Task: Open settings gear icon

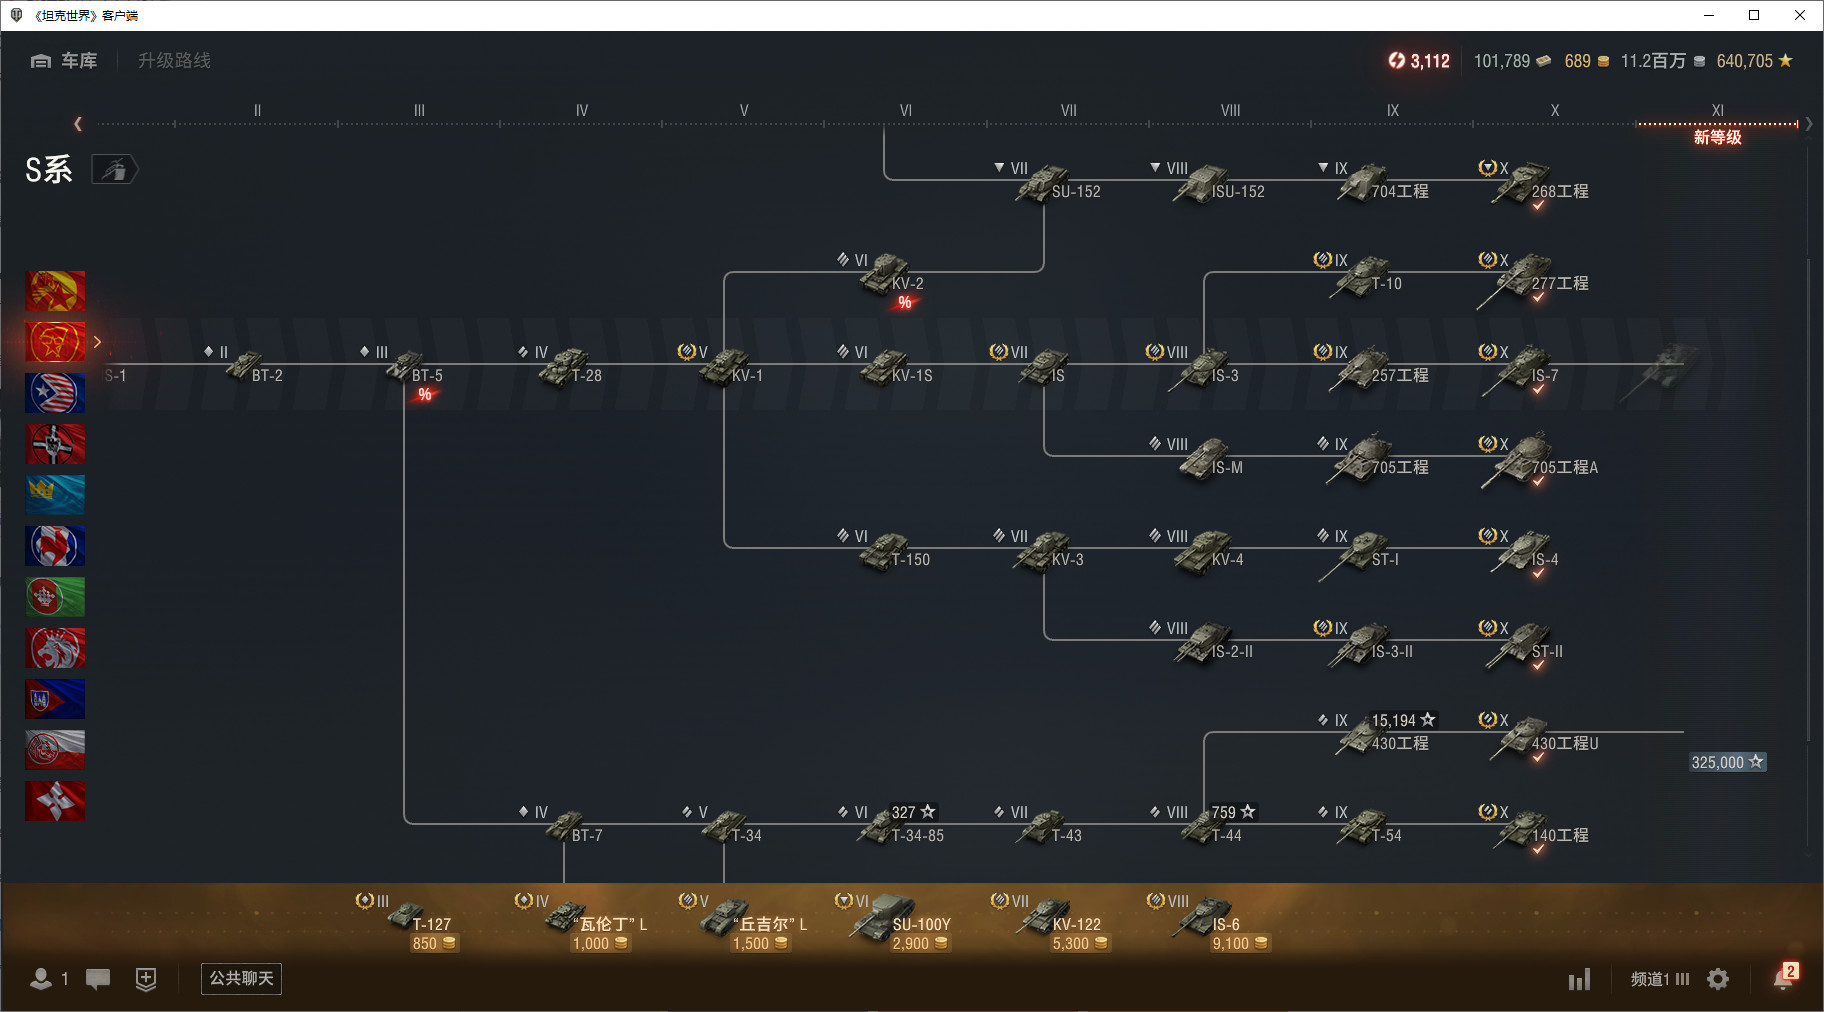Action: (1718, 979)
